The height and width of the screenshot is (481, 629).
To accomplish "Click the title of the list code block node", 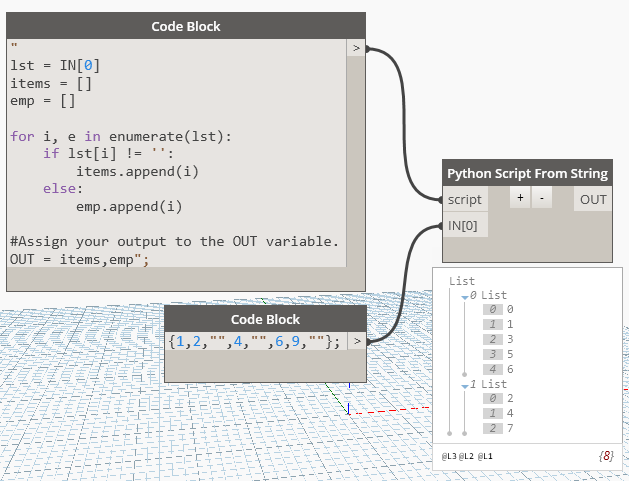I will (265, 320).
